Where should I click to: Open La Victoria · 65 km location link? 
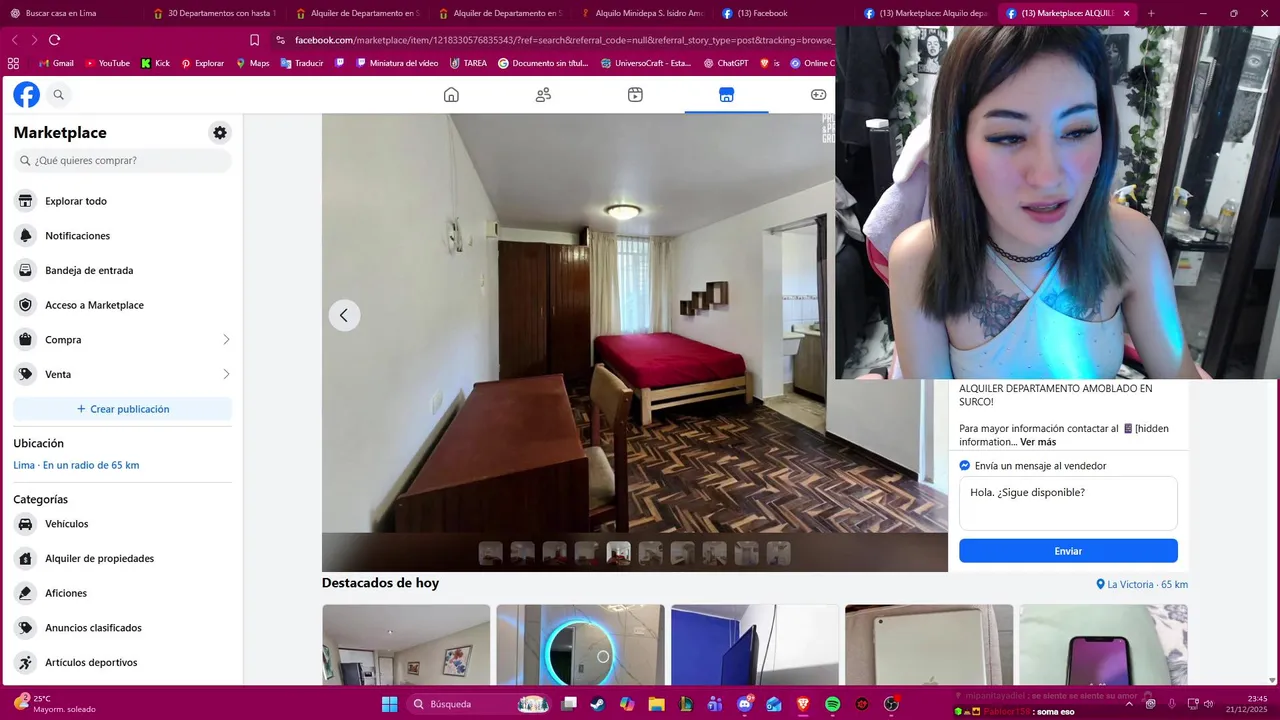(1142, 584)
